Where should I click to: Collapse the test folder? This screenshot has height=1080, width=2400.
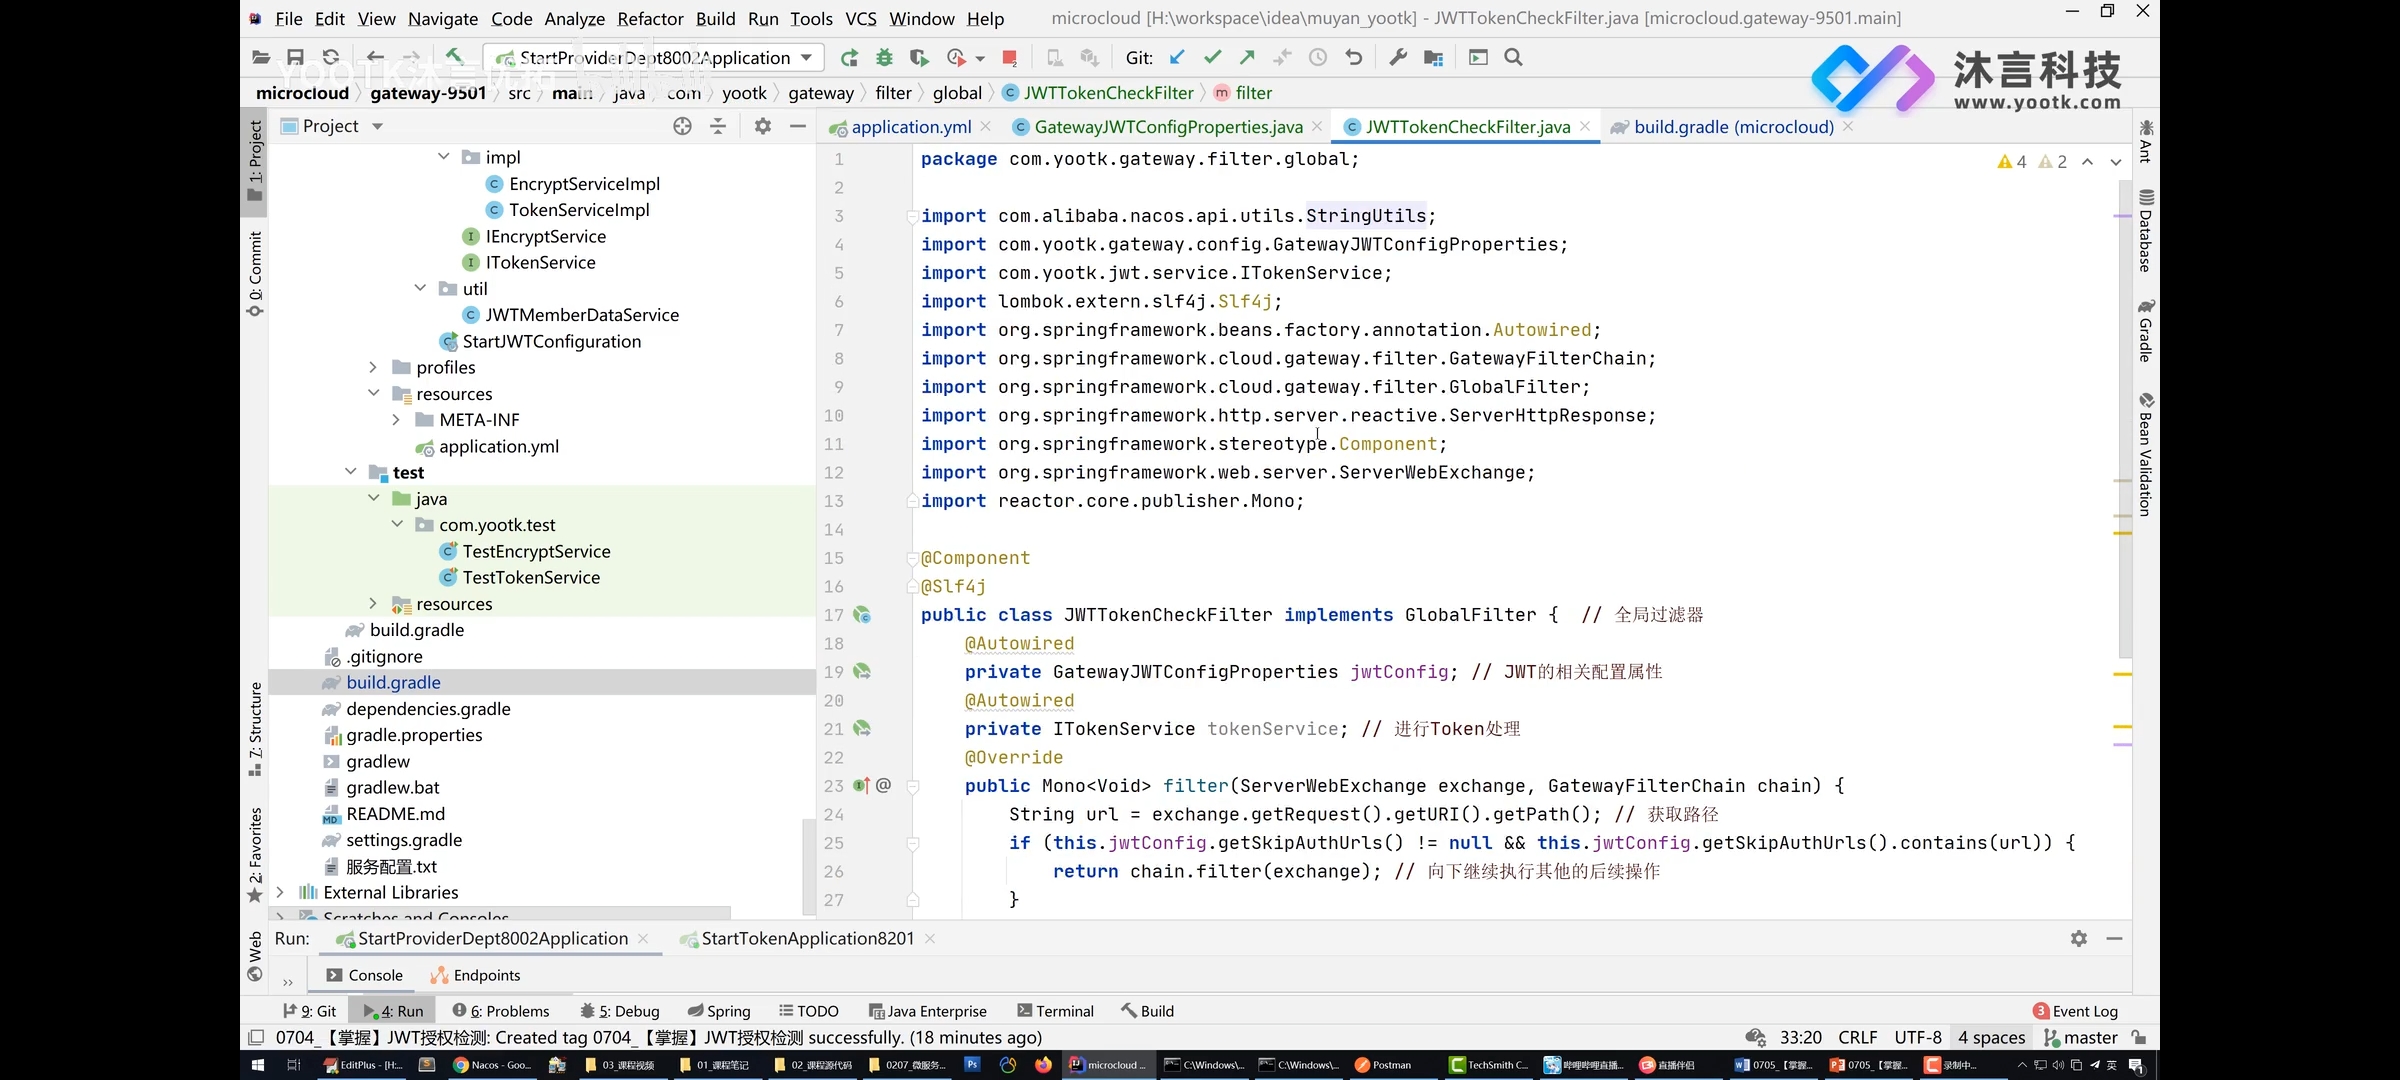click(350, 472)
